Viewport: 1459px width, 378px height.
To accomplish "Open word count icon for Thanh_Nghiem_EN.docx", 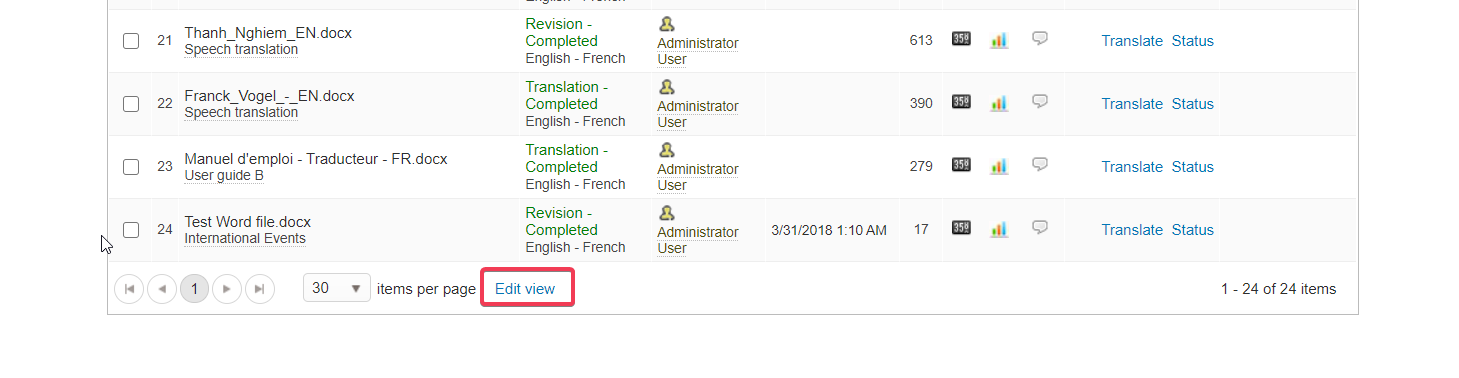I will point(961,39).
